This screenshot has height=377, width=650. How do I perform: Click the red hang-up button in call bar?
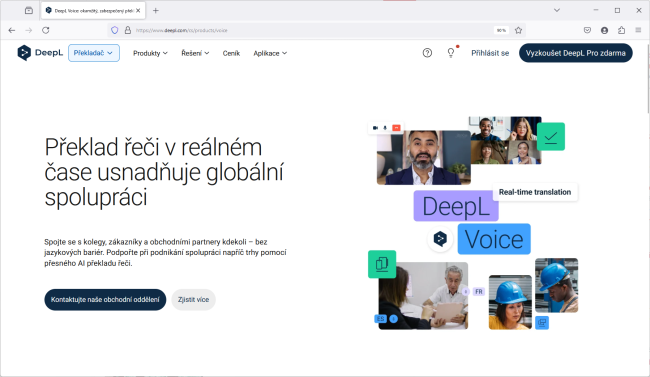click(x=396, y=128)
